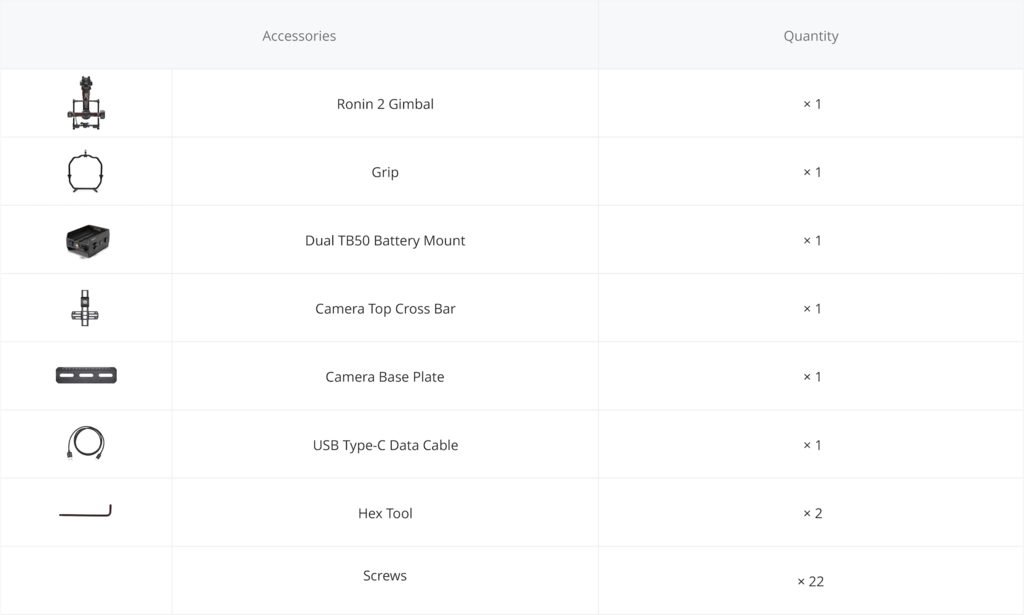
Task: Click the × 1 quantity for Ronin 2 Gimbal
Action: pos(812,104)
